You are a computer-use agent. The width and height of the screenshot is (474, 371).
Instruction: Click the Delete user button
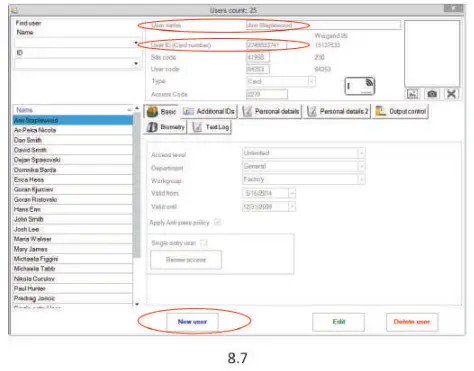point(412,322)
